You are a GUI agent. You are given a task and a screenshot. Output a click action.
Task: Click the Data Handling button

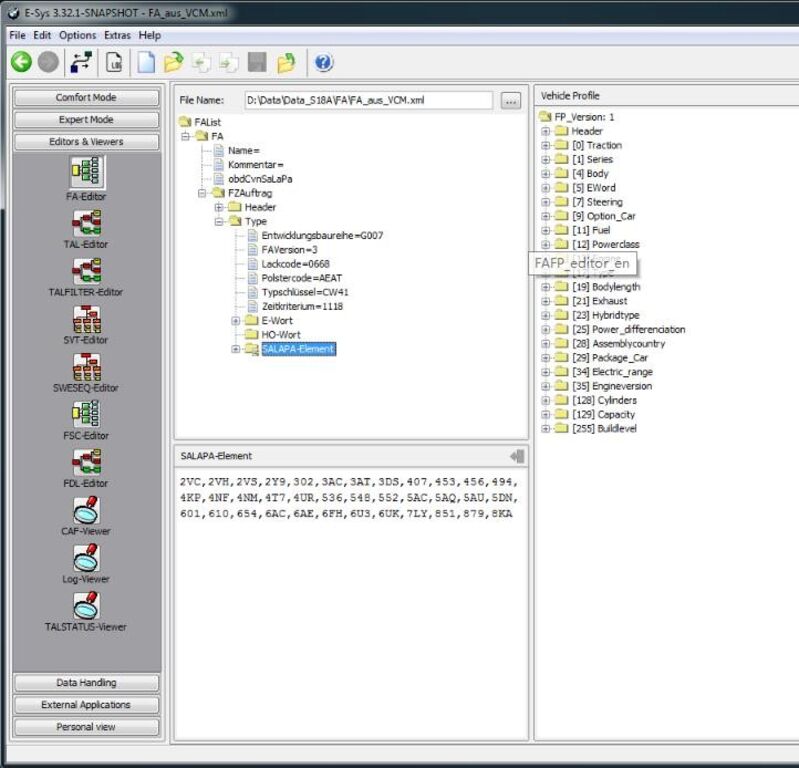(86, 682)
